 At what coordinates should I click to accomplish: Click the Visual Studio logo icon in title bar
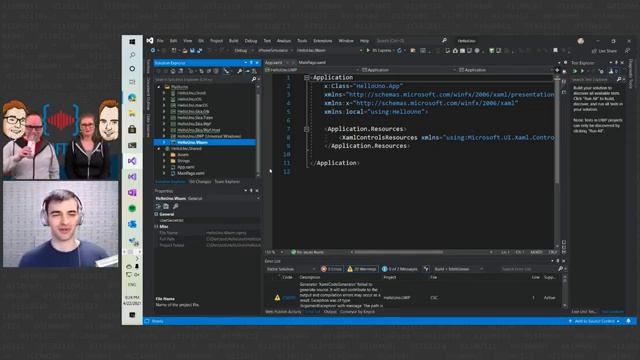tap(150, 41)
